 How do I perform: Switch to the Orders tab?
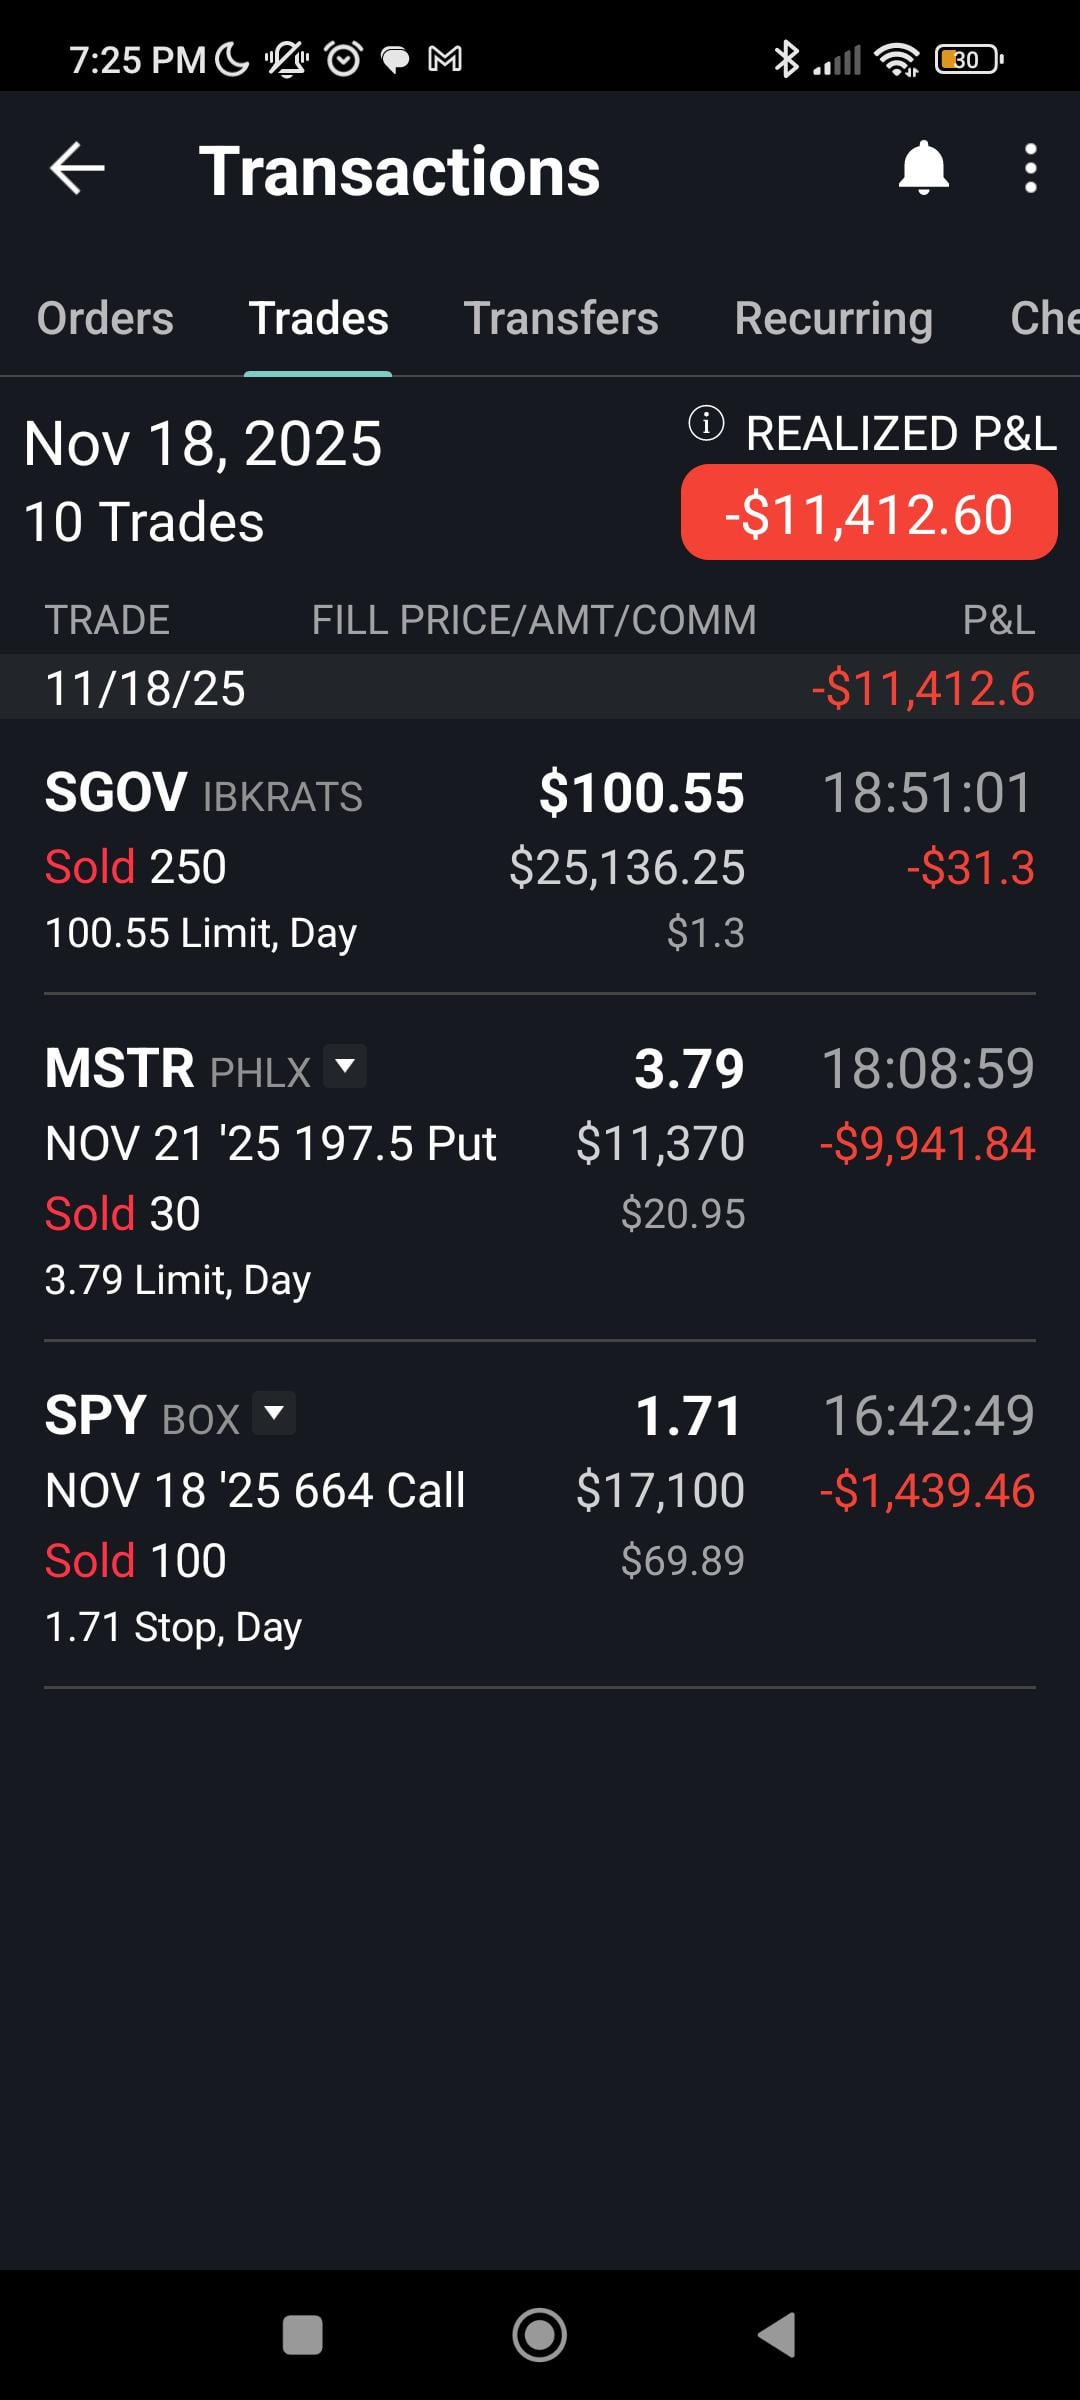pyautogui.click(x=105, y=319)
